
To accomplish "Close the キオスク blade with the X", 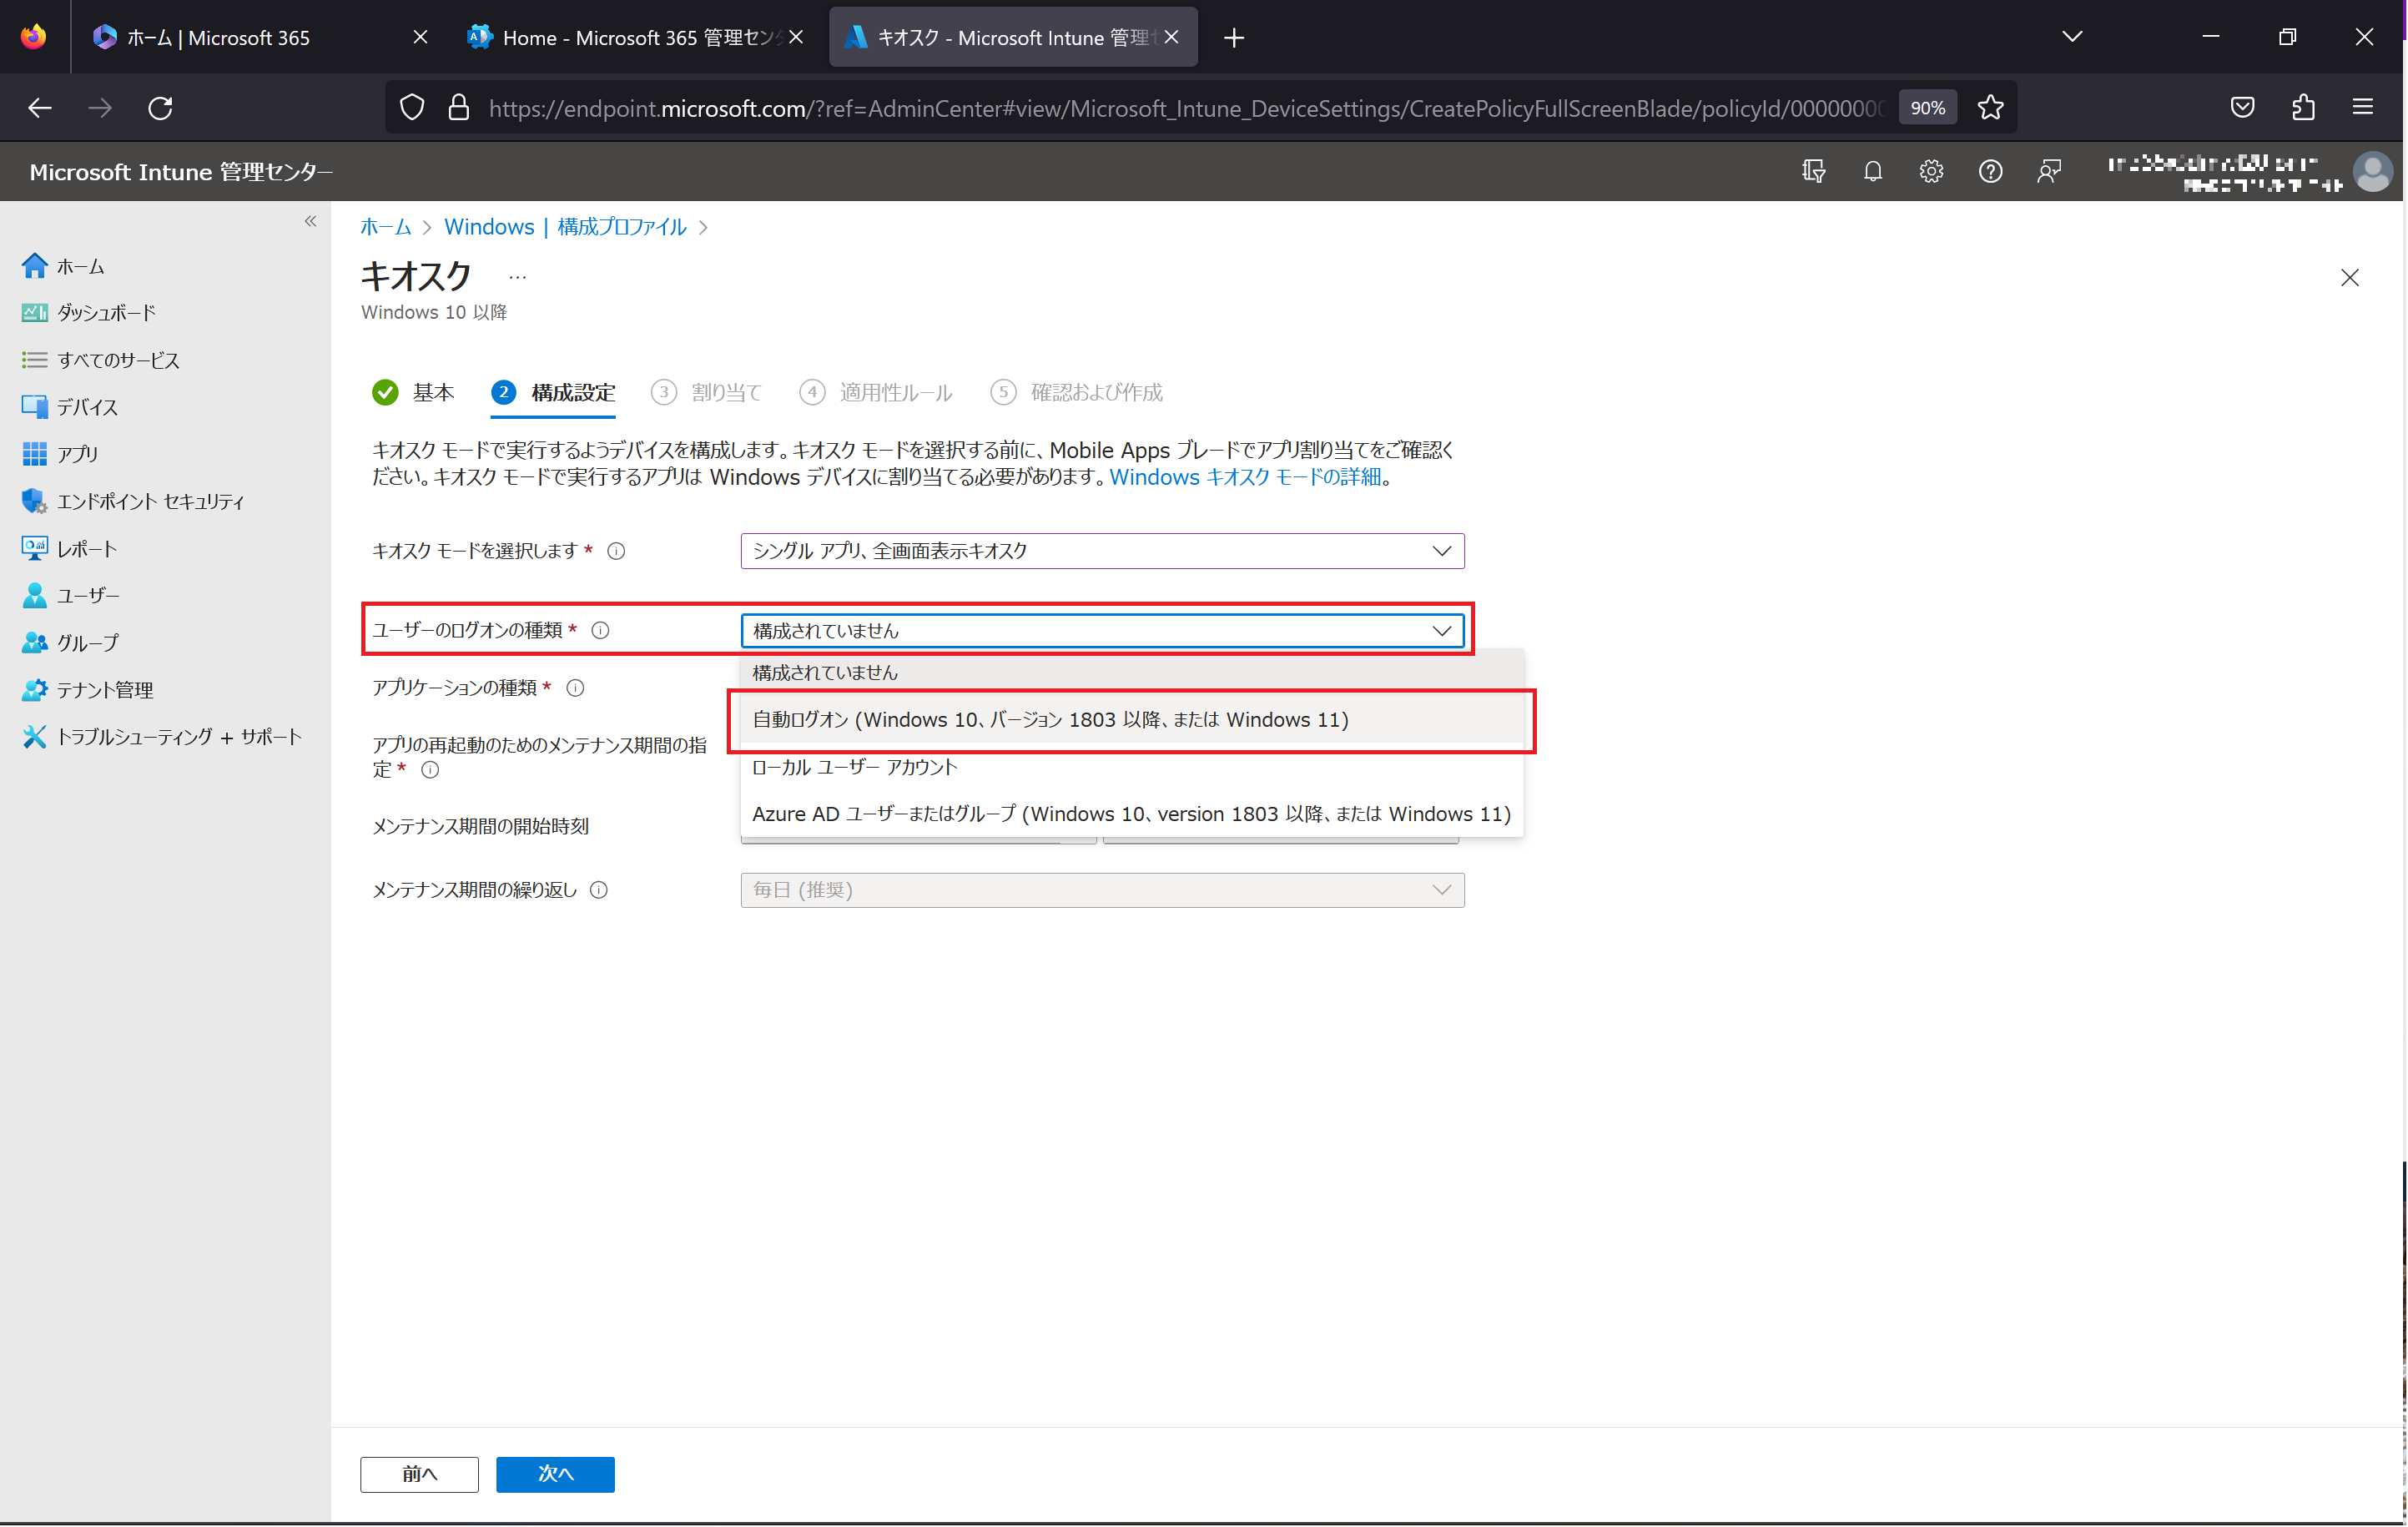I will tap(2349, 278).
